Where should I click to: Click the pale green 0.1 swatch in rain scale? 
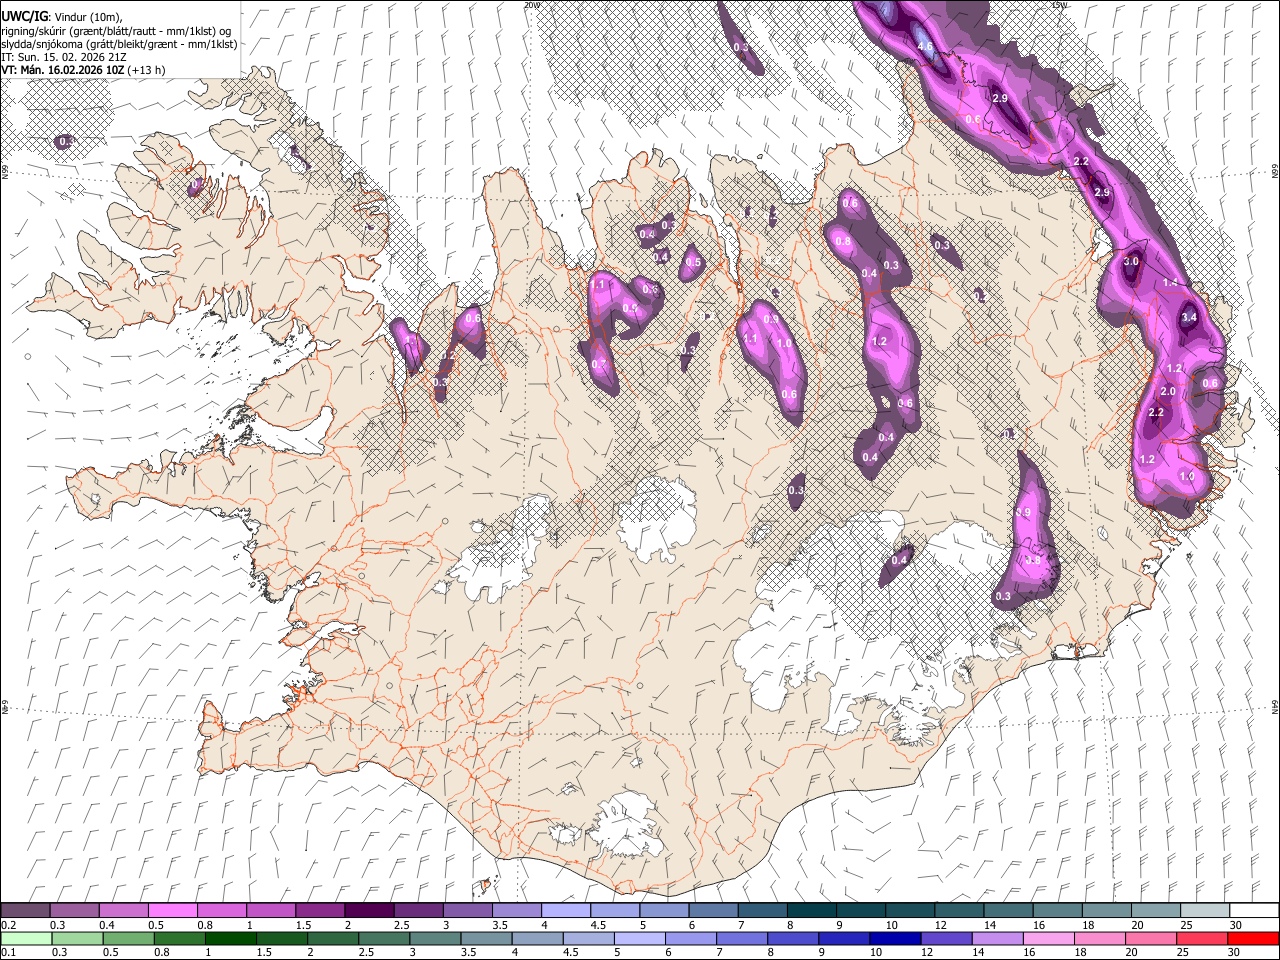(x=26, y=939)
